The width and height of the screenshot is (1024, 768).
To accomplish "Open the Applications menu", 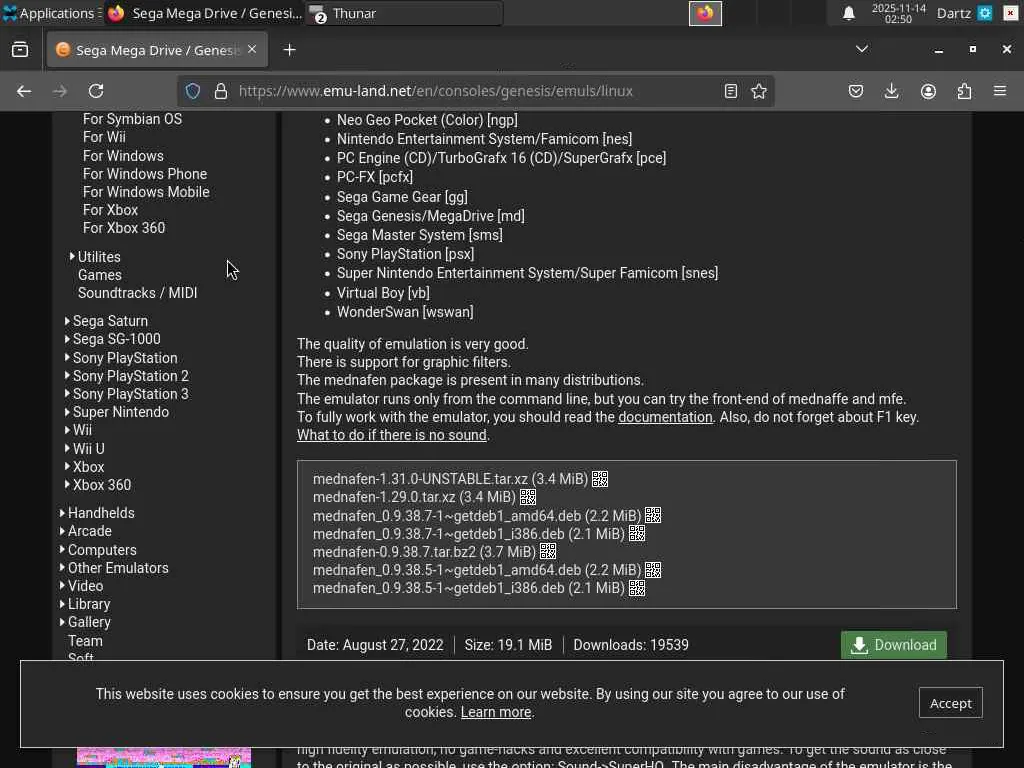I will pyautogui.click(x=50, y=13).
